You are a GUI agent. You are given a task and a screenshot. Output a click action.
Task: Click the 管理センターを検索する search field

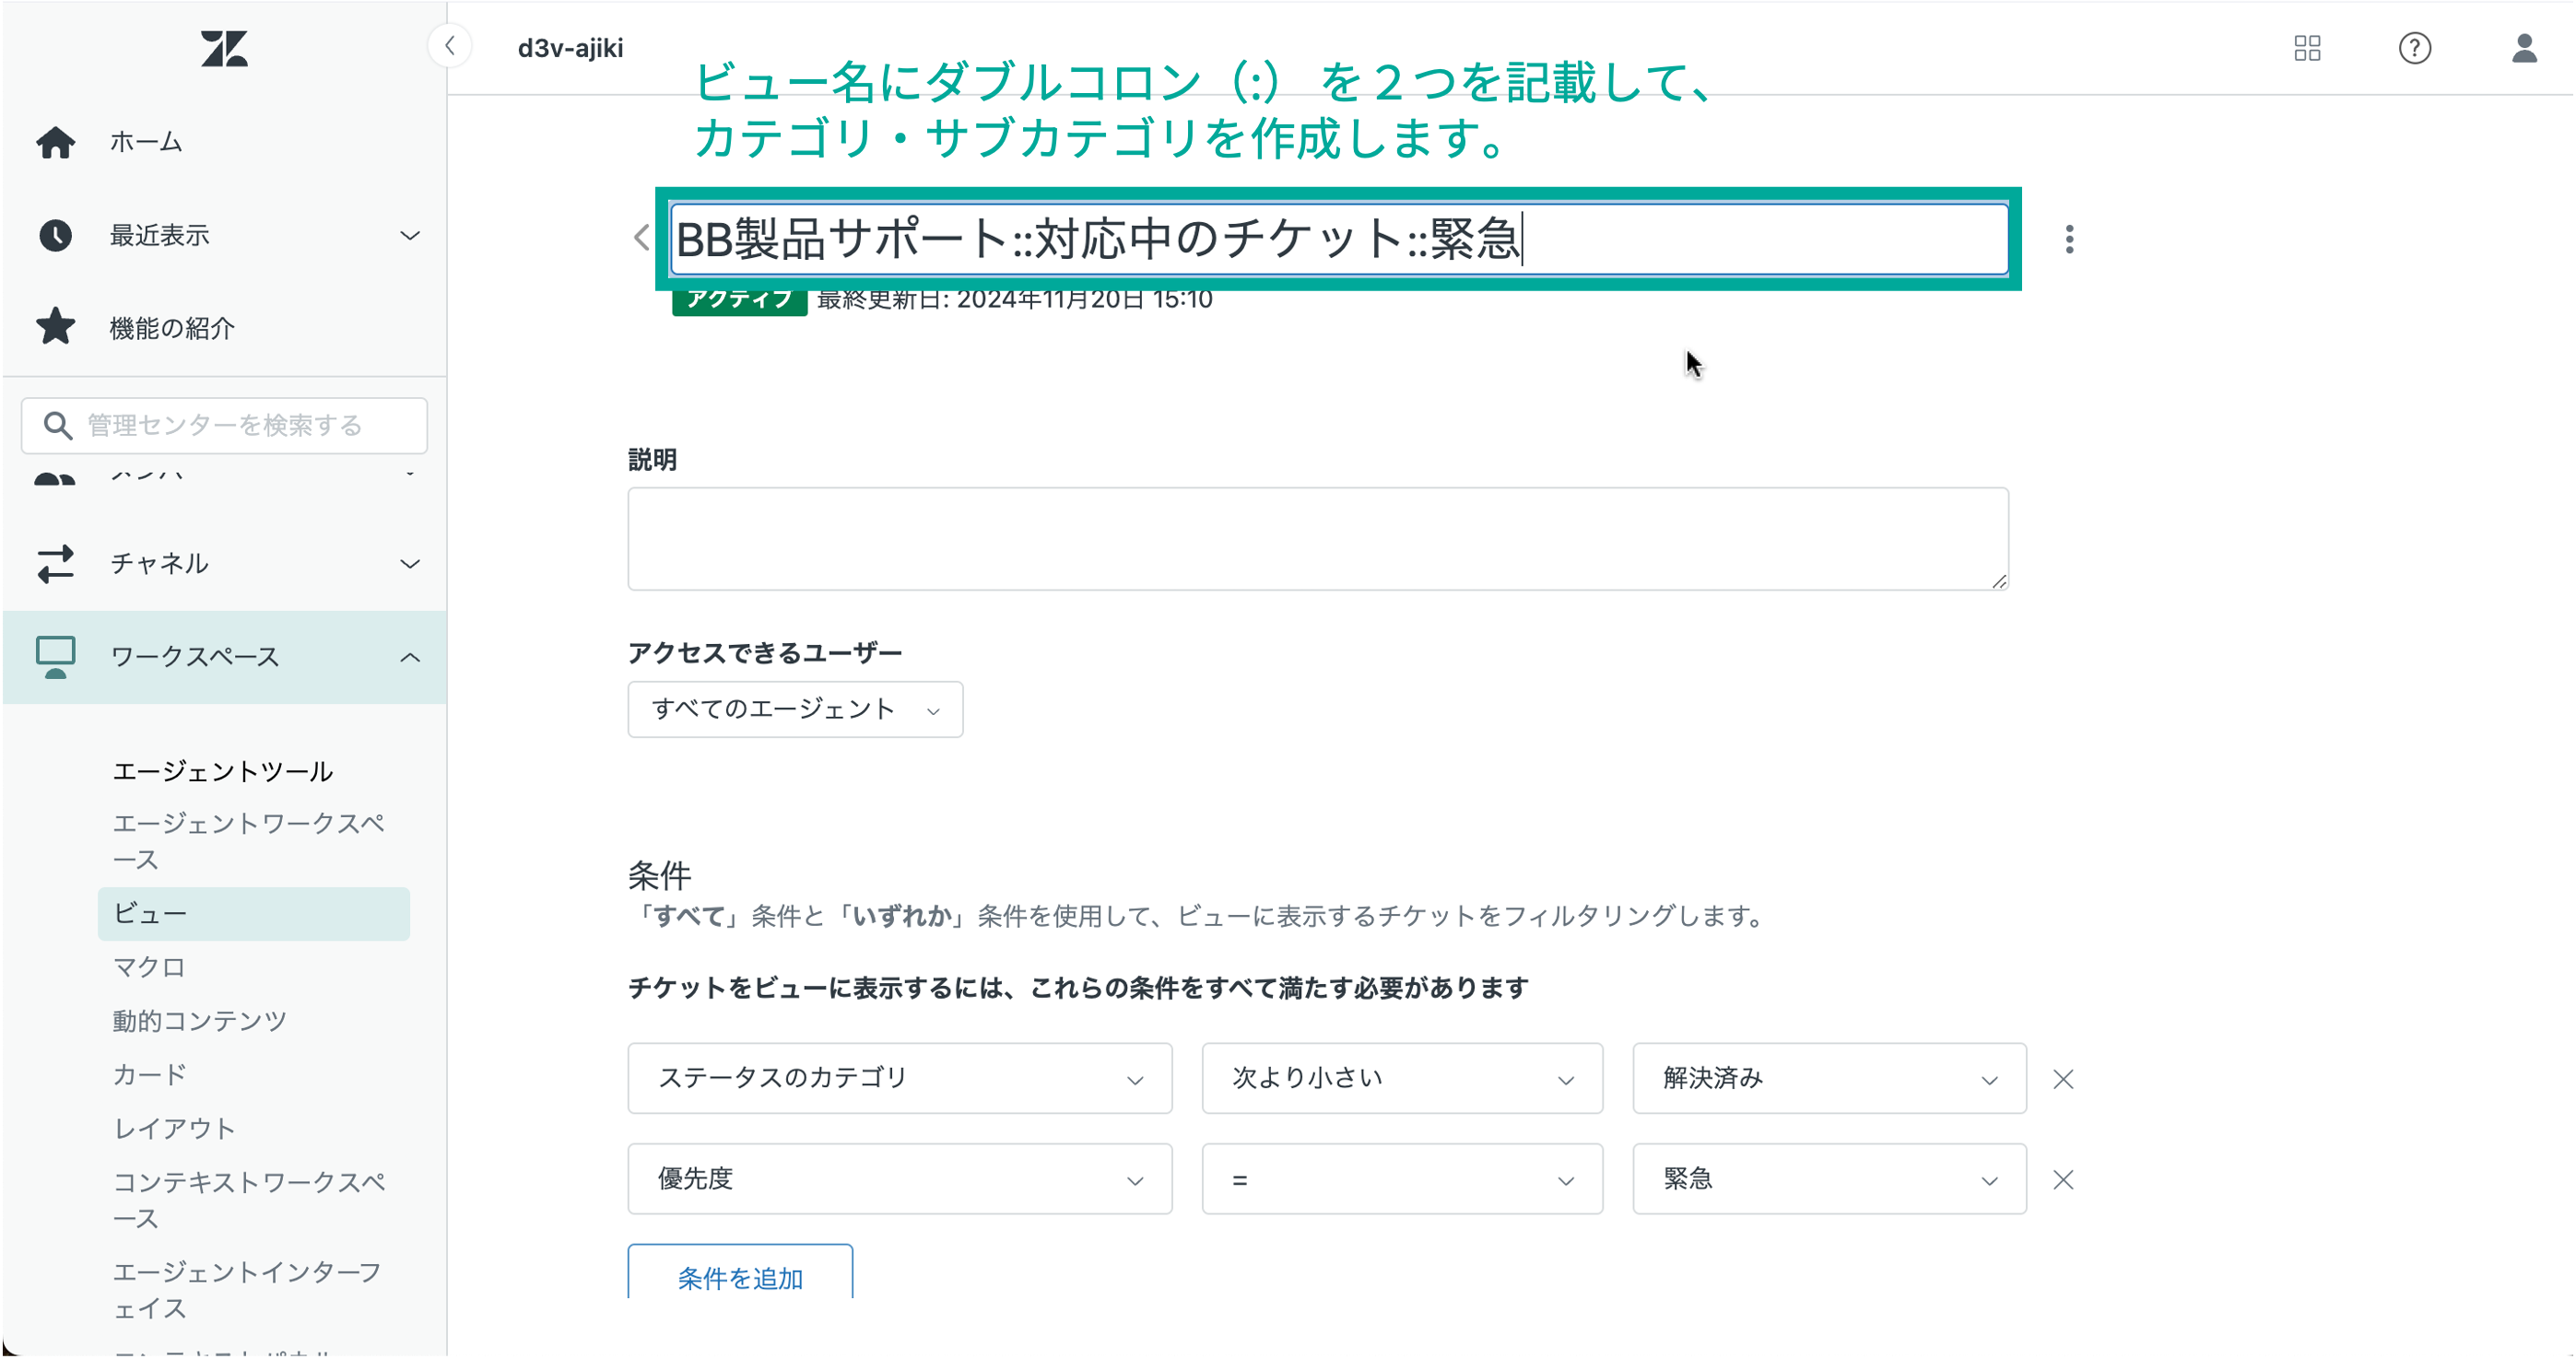[x=224, y=426]
